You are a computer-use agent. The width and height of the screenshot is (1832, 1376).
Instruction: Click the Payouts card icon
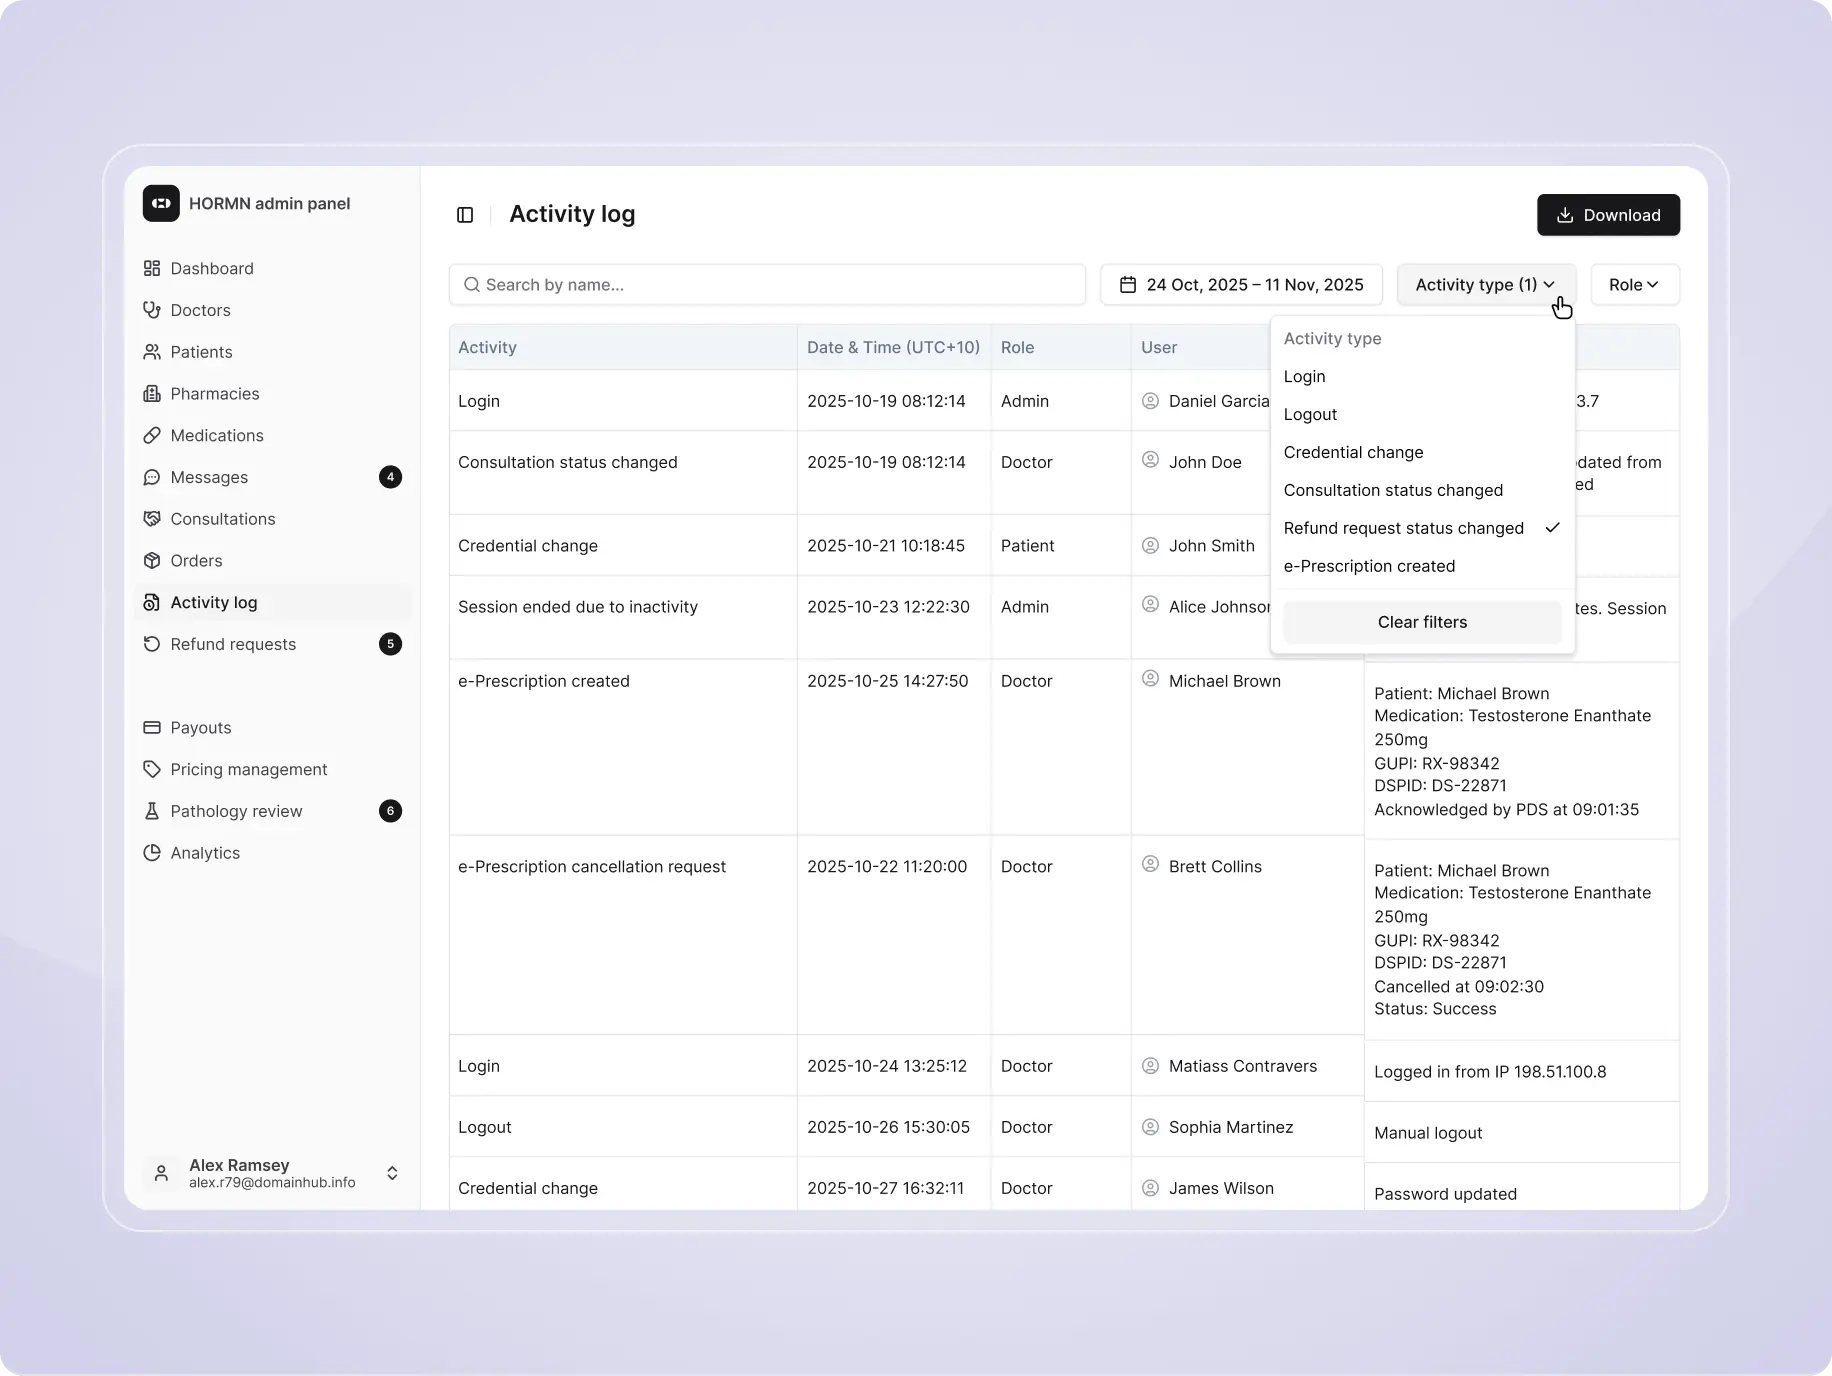point(152,728)
